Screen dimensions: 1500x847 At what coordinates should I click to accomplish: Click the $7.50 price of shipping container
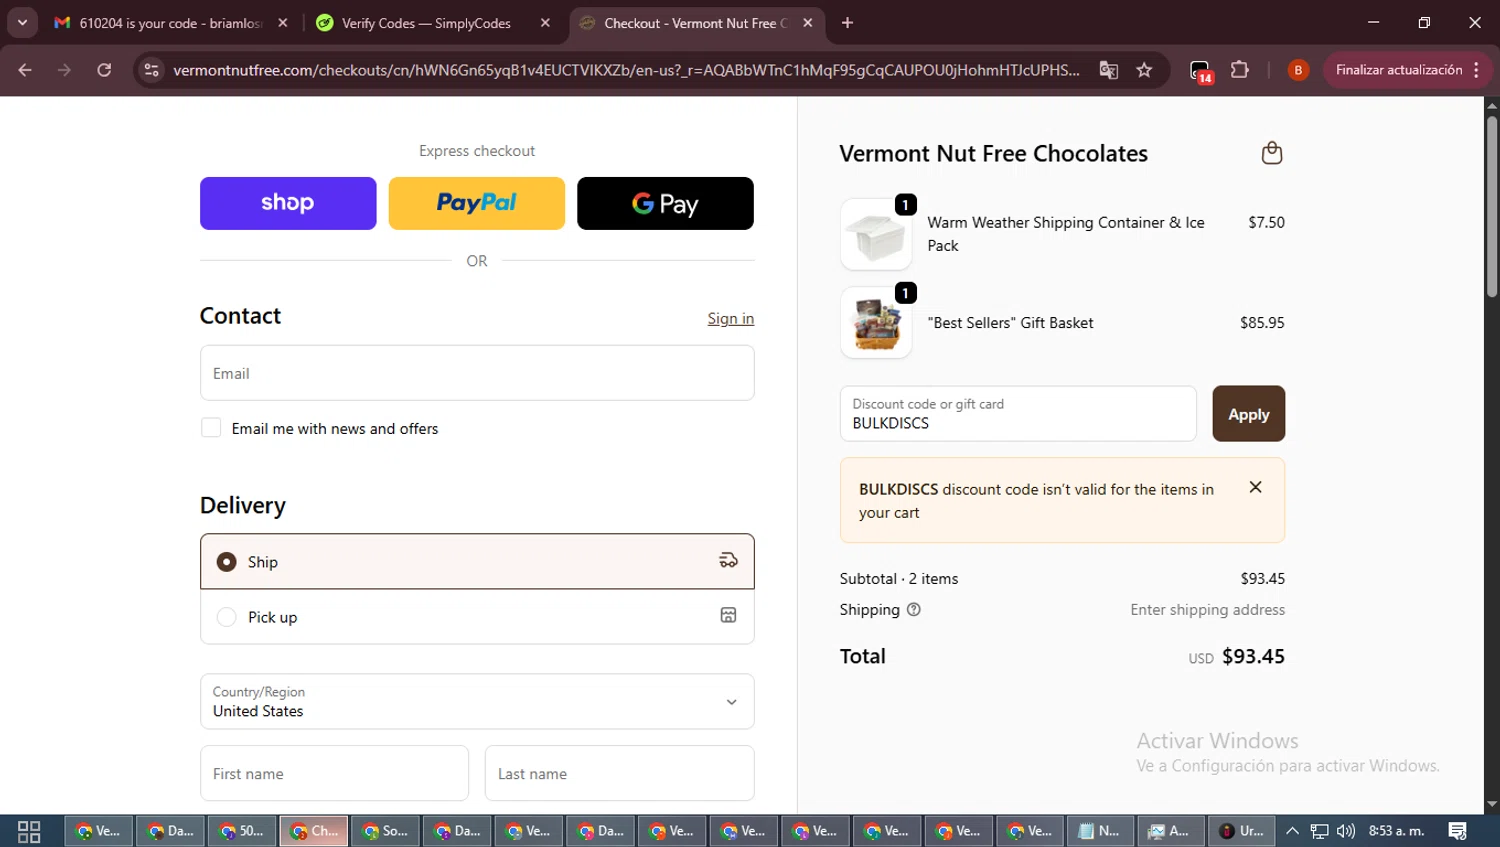[1266, 223]
